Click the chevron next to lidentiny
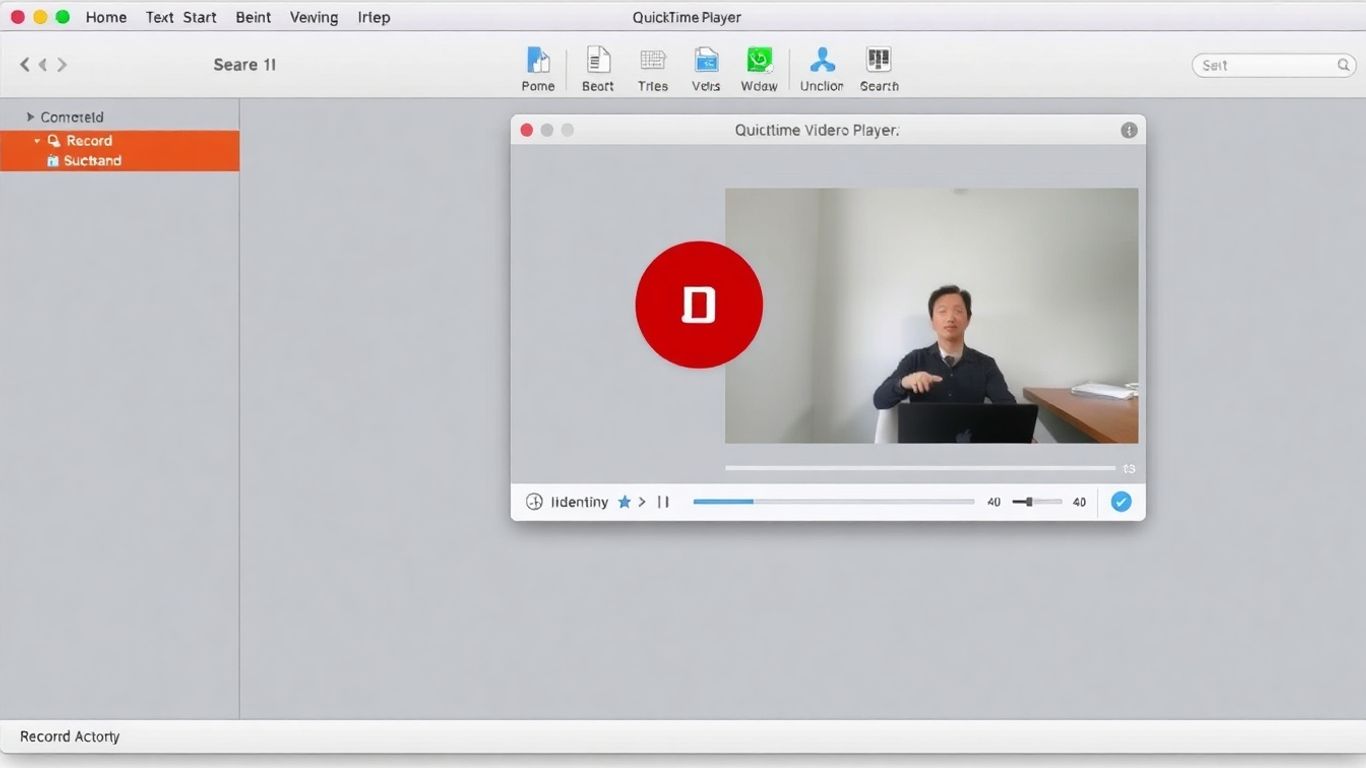 pos(642,501)
